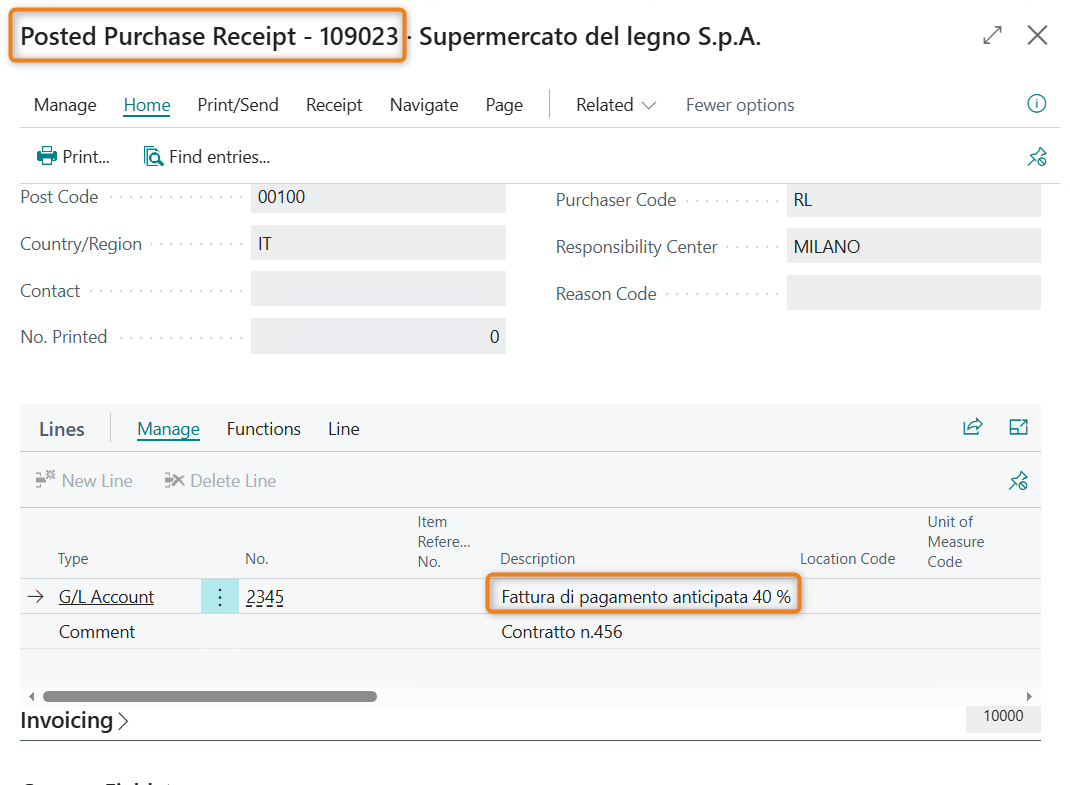The image size is (1070, 785).
Task: Expand the Lines part to full view
Action: 1018,427
